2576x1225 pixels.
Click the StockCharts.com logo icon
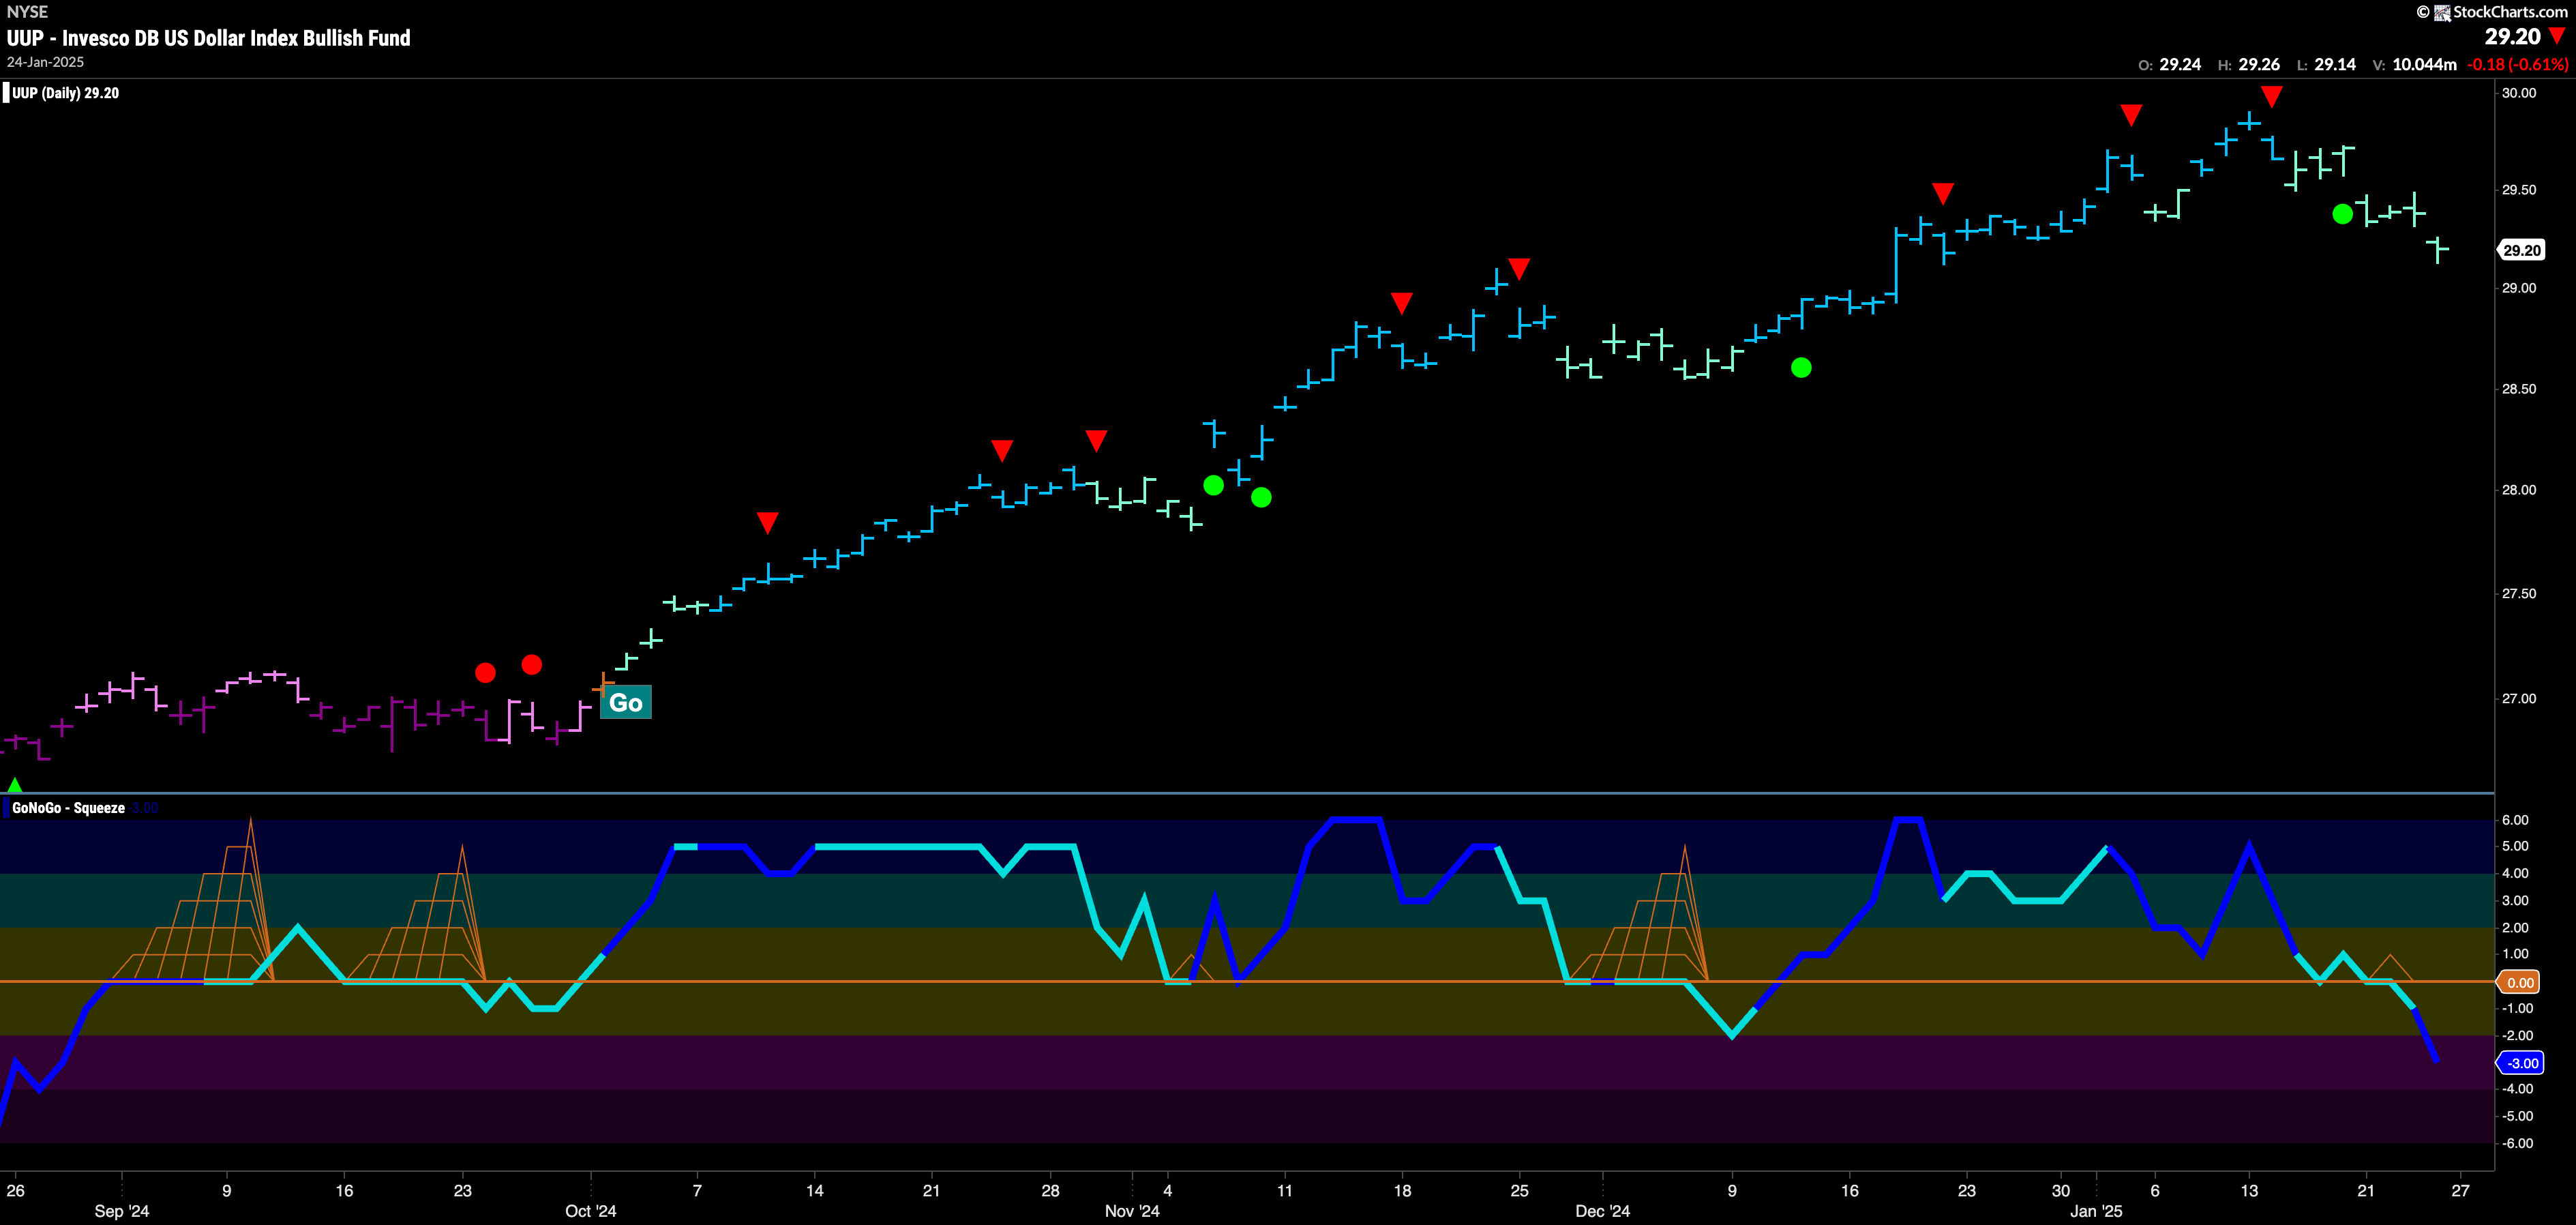[x=2442, y=12]
